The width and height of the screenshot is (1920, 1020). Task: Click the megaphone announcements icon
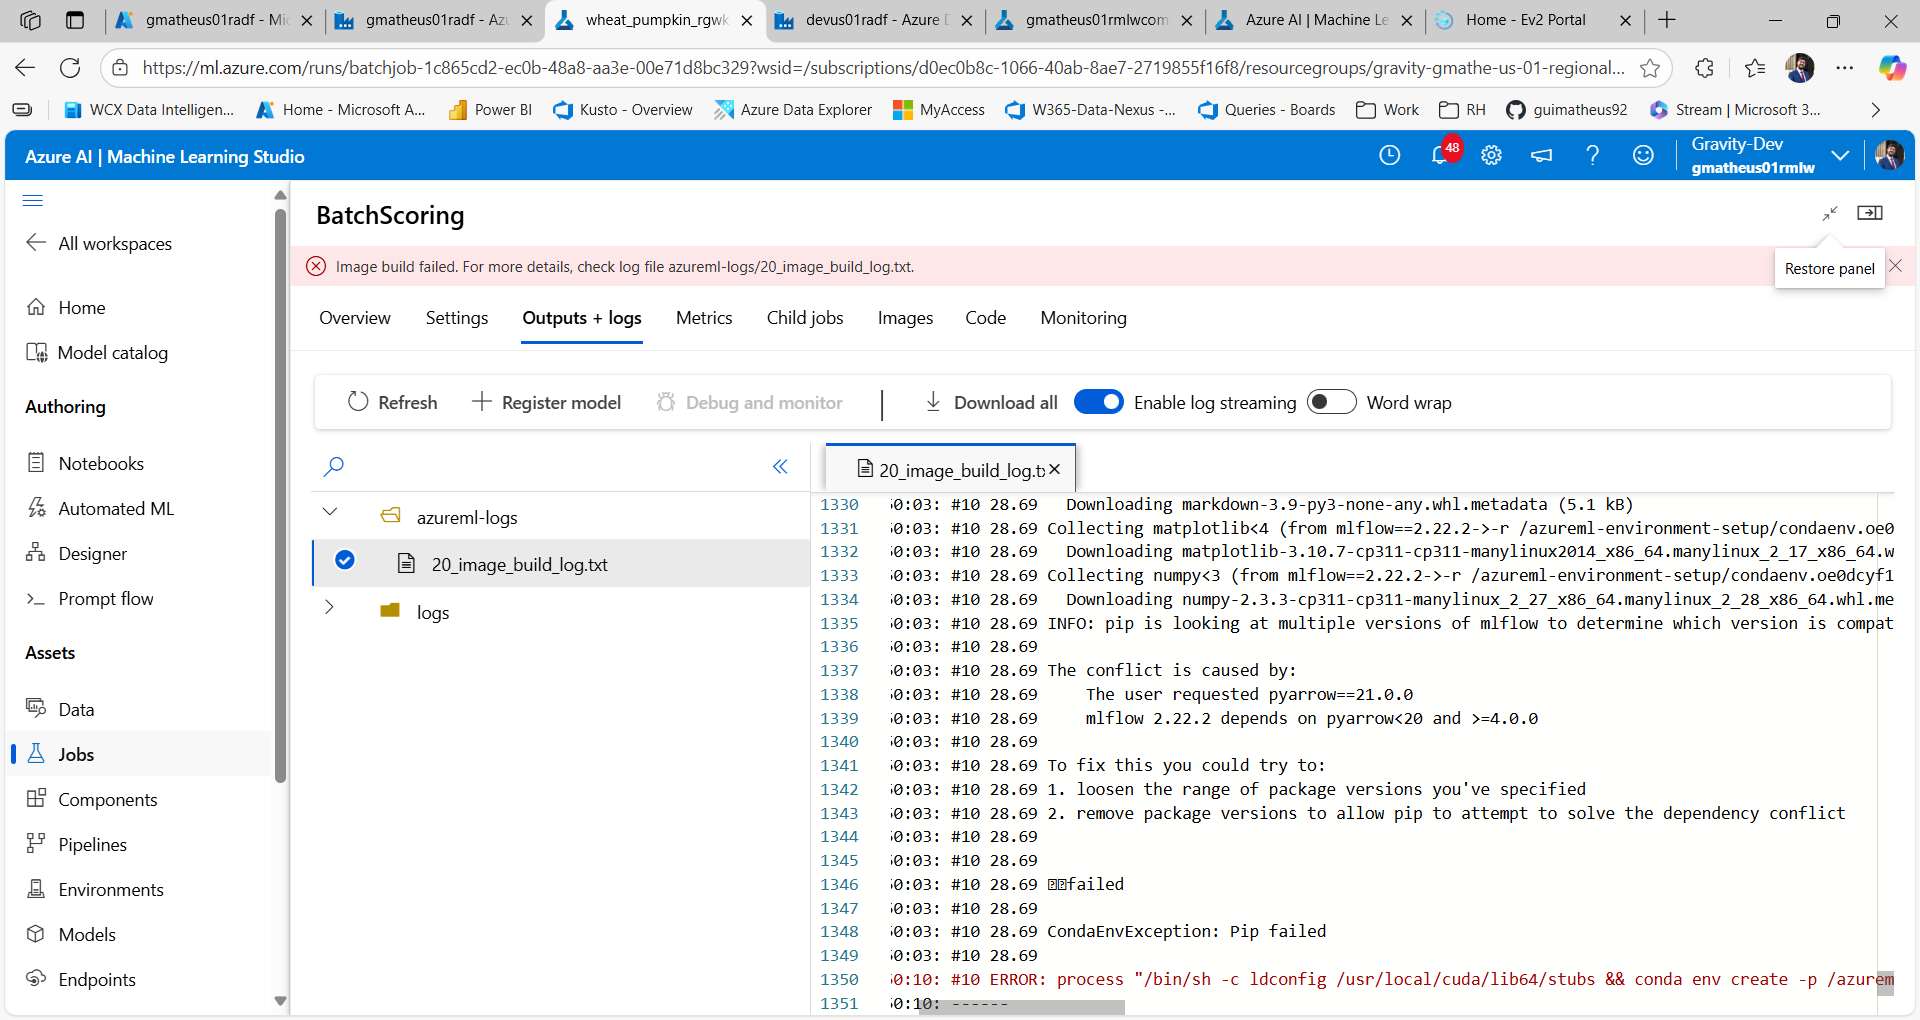[x=1542, y=155]
